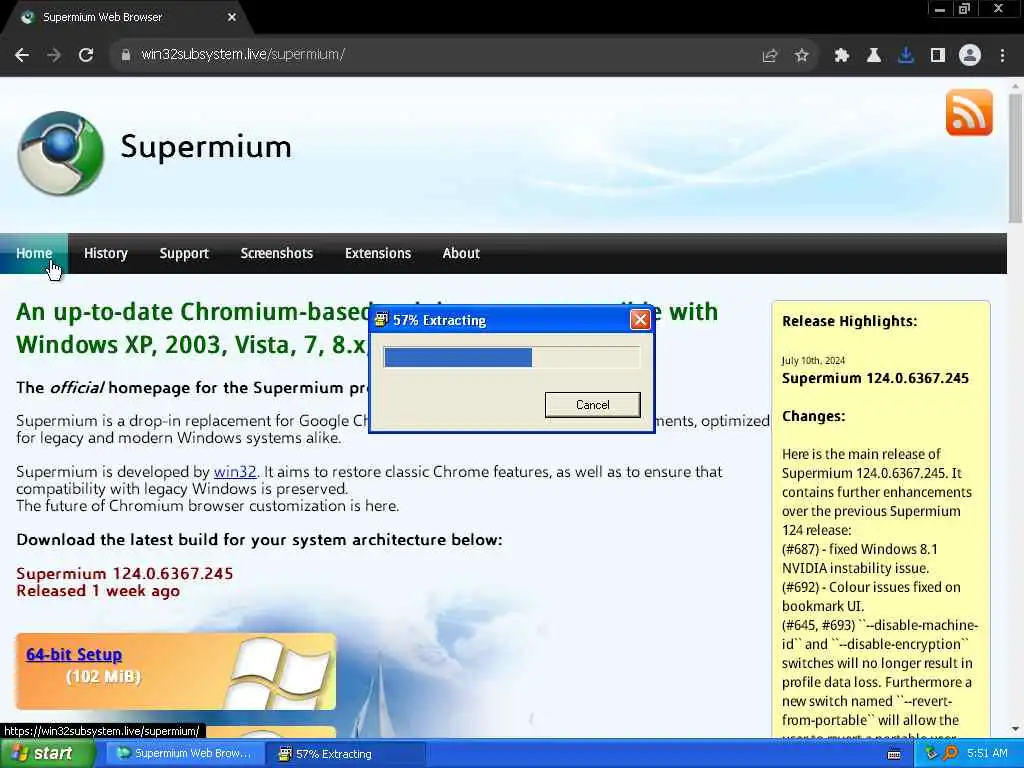The height and width of the screenshot is (768, 1024).
Task: Click the July 10th, 2024 date text
Action: (813, 360)
